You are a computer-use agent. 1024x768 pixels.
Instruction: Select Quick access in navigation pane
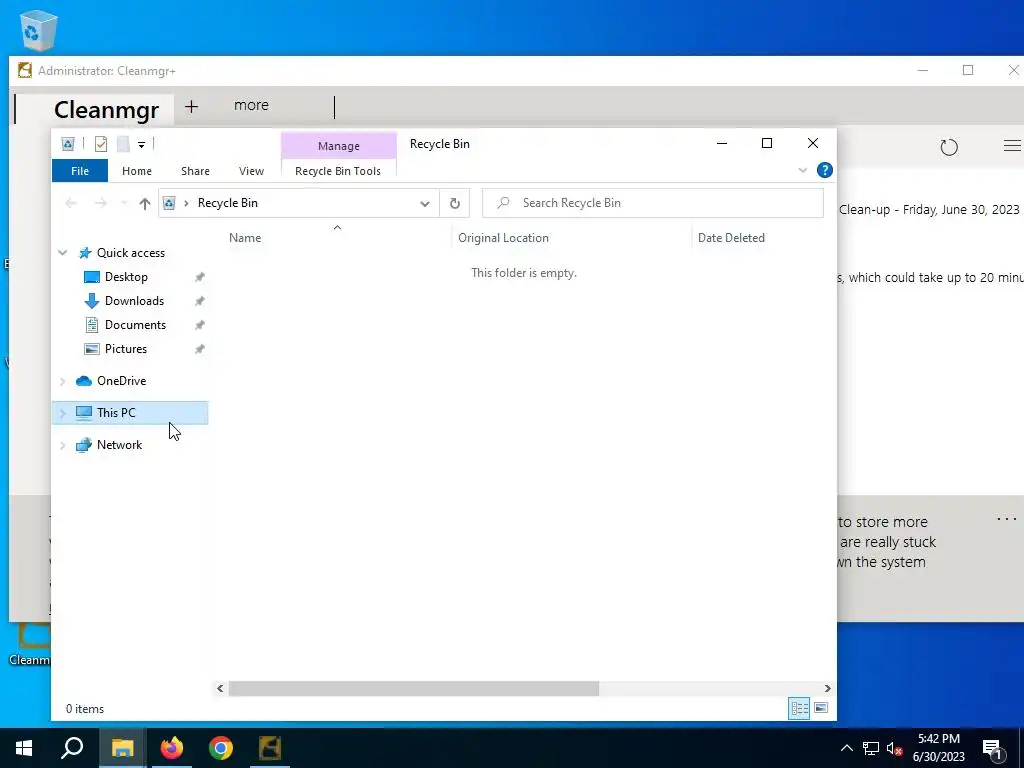pyautogui.click(x=131, y=253)
